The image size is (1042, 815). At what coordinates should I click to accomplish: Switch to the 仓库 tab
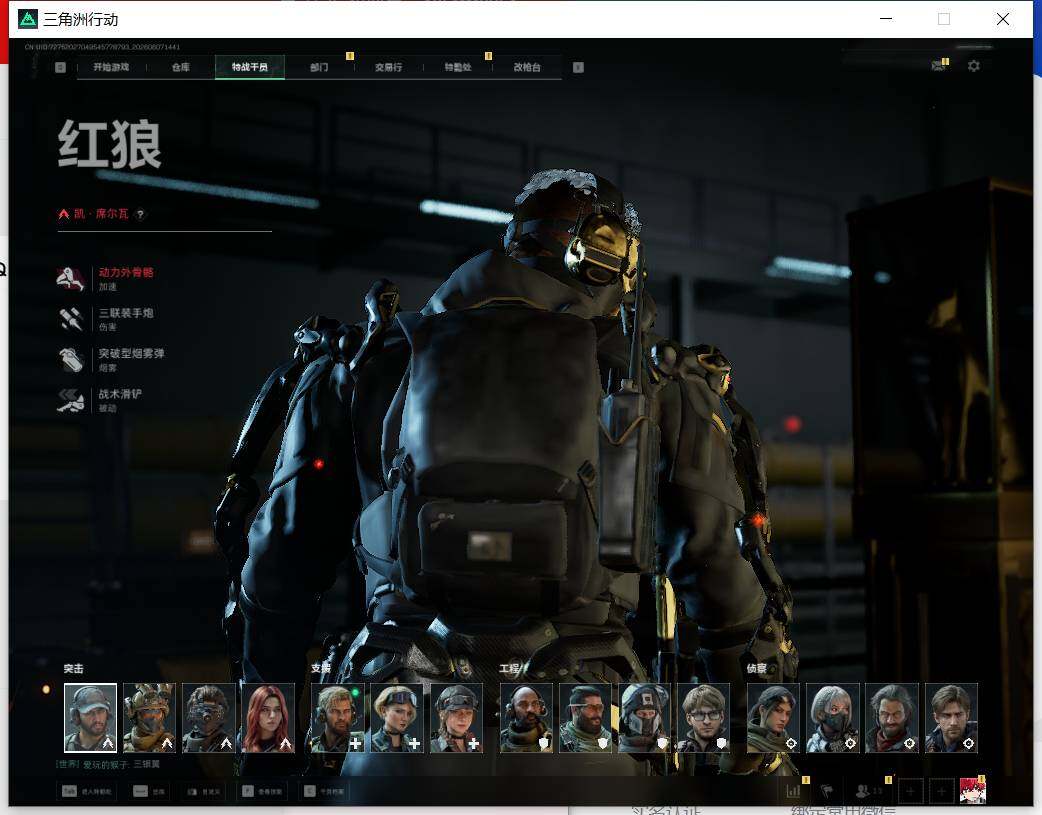click(x=181, y=67)
